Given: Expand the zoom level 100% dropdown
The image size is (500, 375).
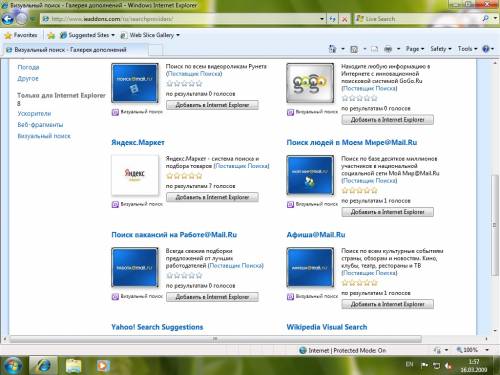Looking at the screenshot, I should pos(487,350).
